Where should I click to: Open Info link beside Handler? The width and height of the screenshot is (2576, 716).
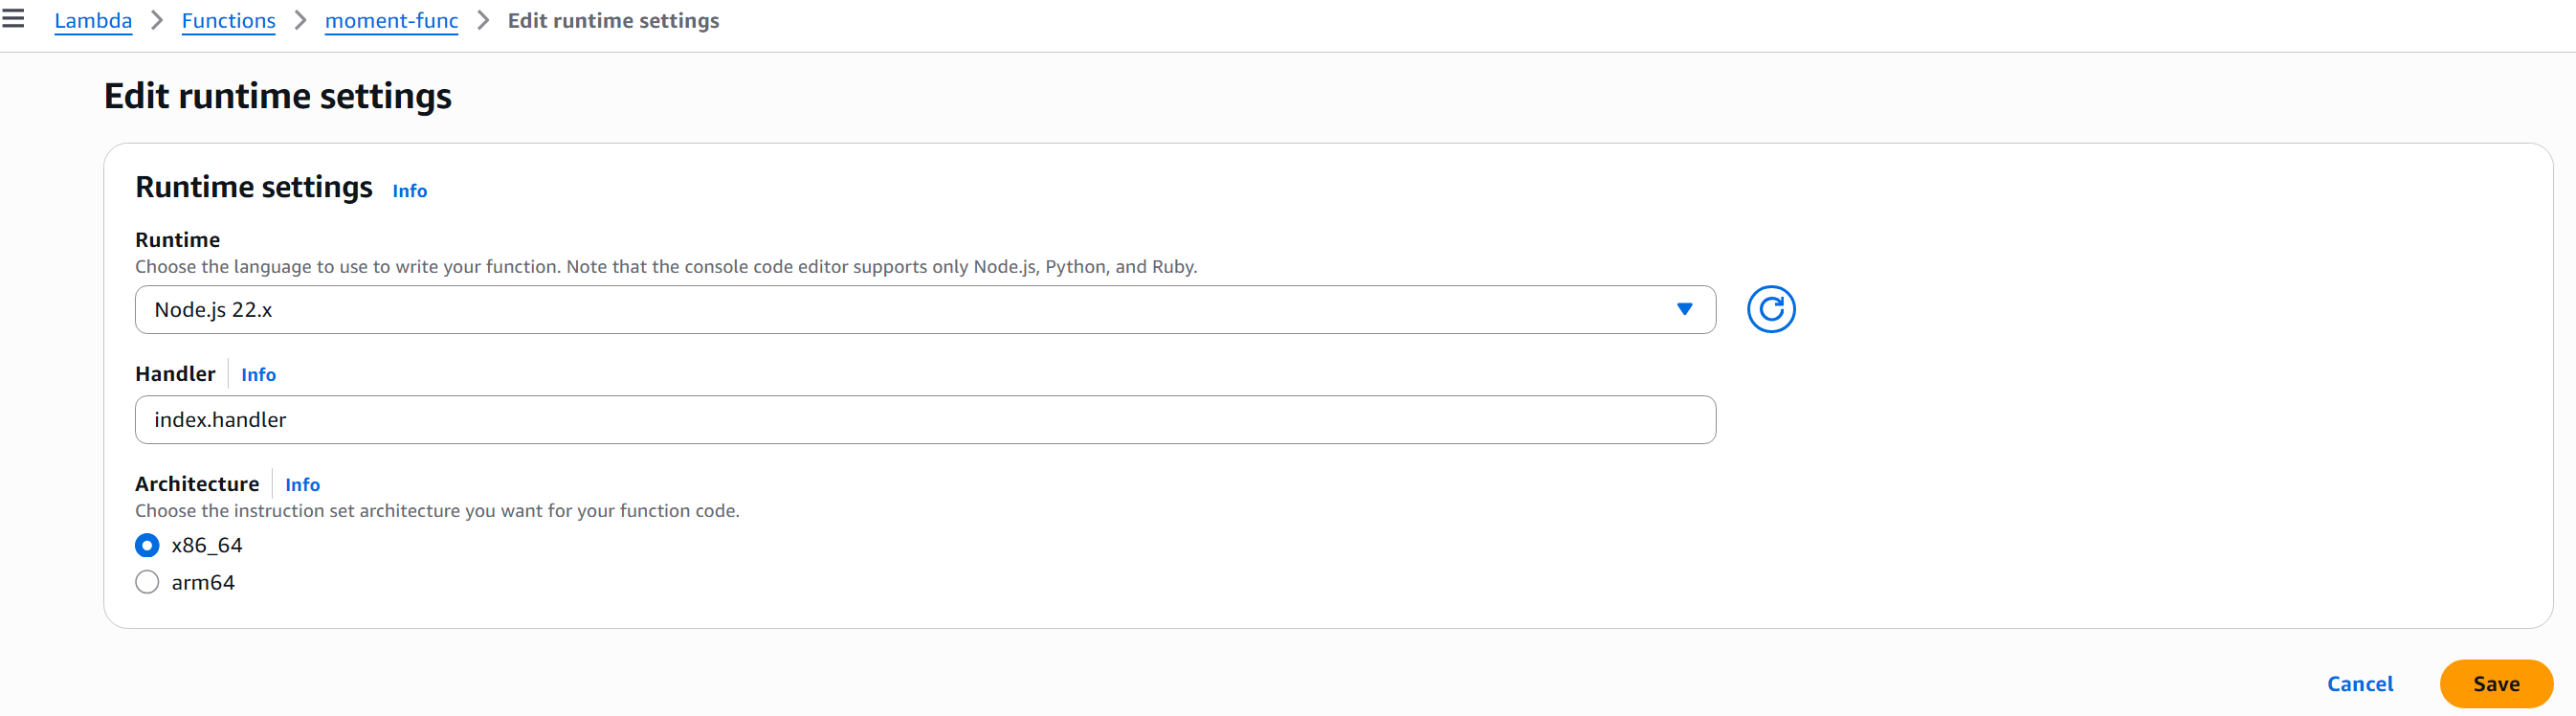click(258, 375)
